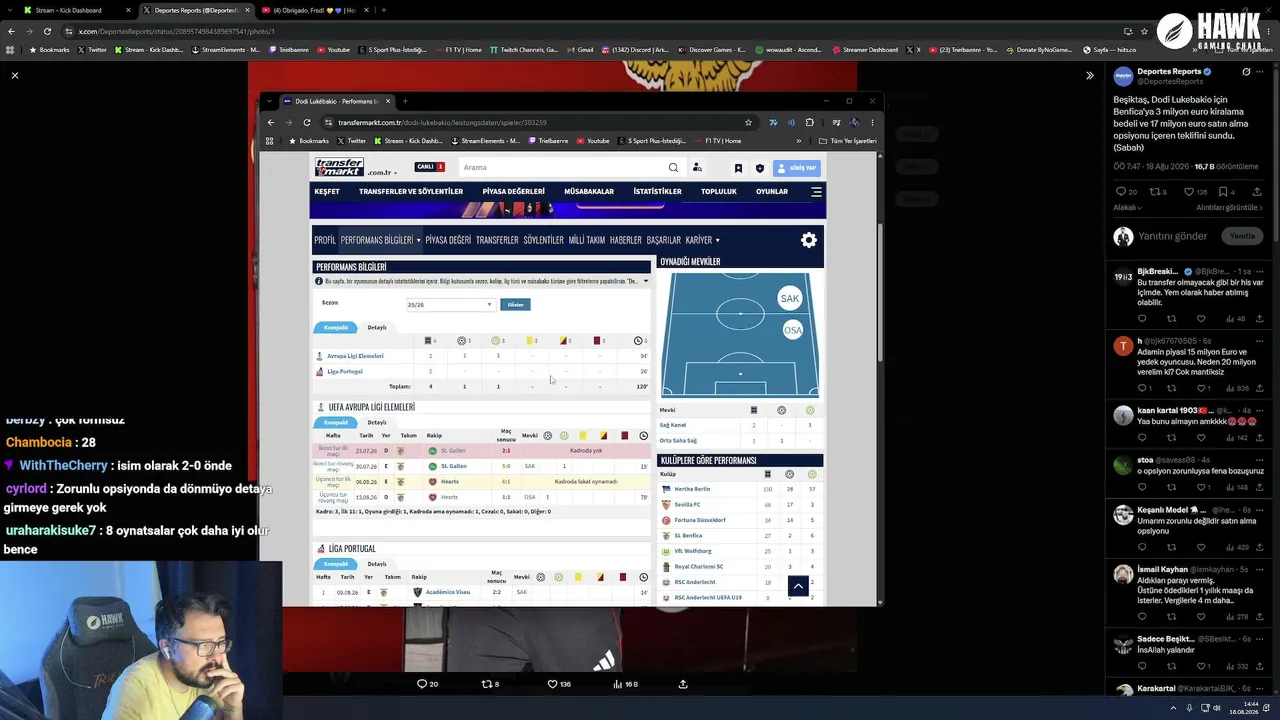Open the İstatistikler main menu
This screenshot has height=720, width=1280.
(x=657, y=191)
